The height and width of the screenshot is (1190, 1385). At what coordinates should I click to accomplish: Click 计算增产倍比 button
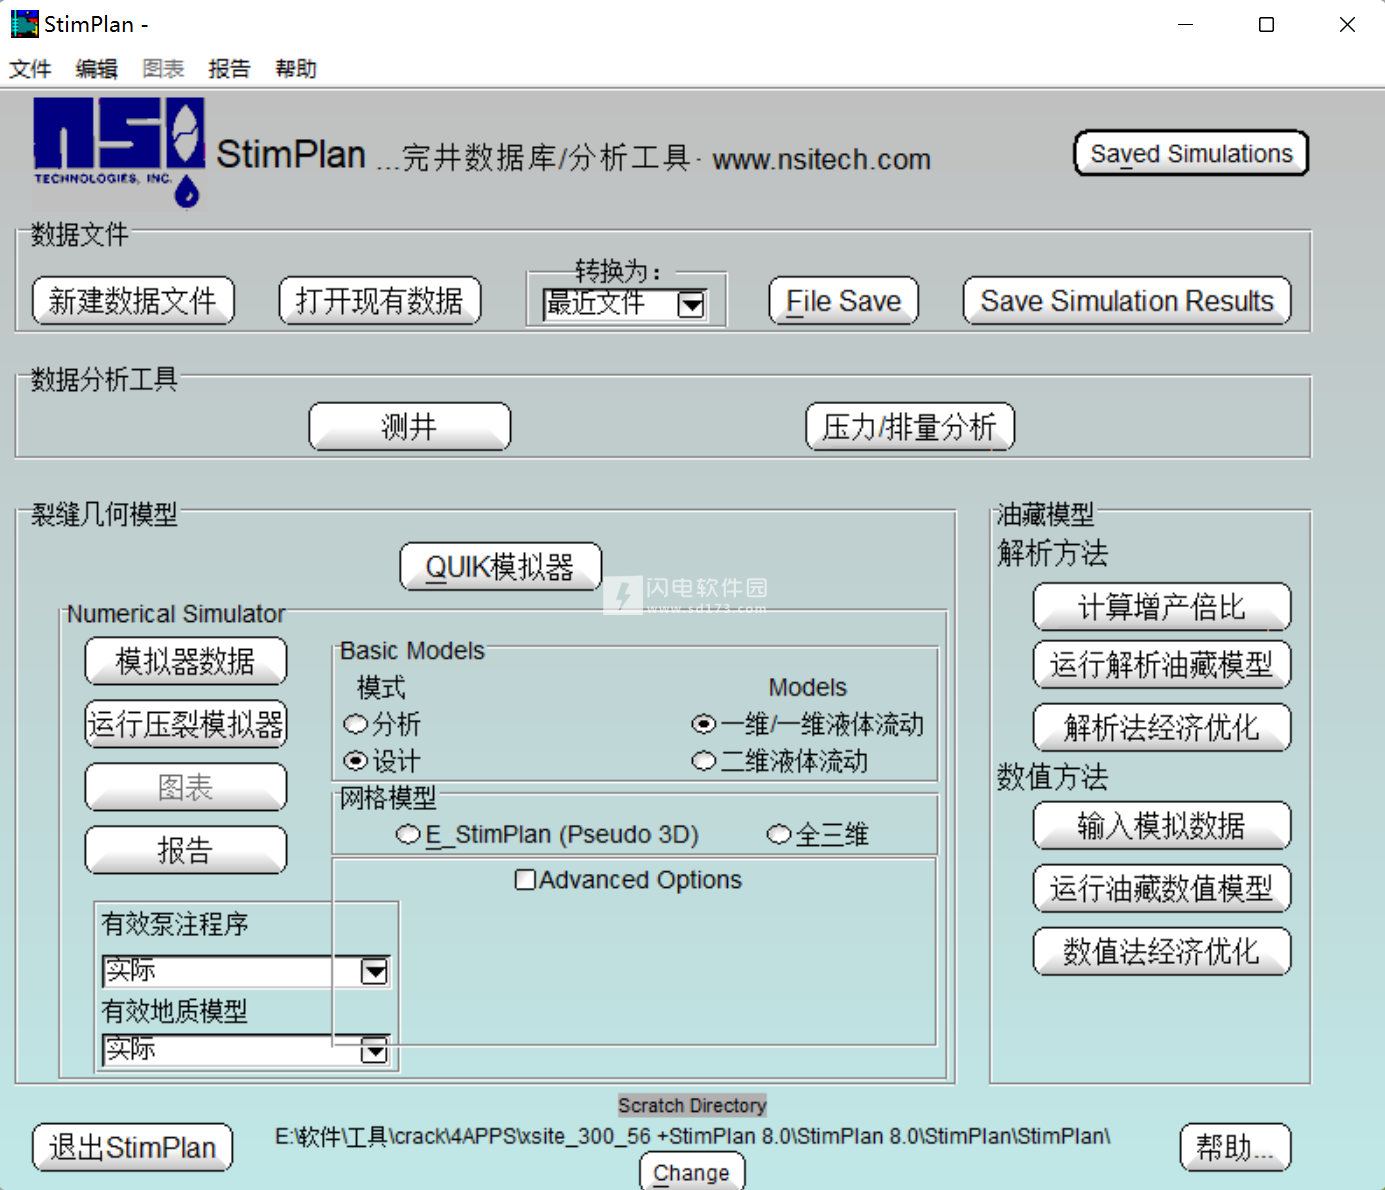pos(1162,607)
